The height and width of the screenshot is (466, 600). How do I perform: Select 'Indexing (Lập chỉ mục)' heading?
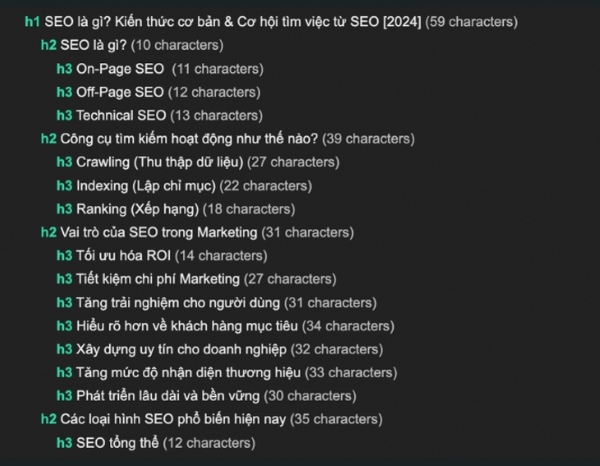146,186
